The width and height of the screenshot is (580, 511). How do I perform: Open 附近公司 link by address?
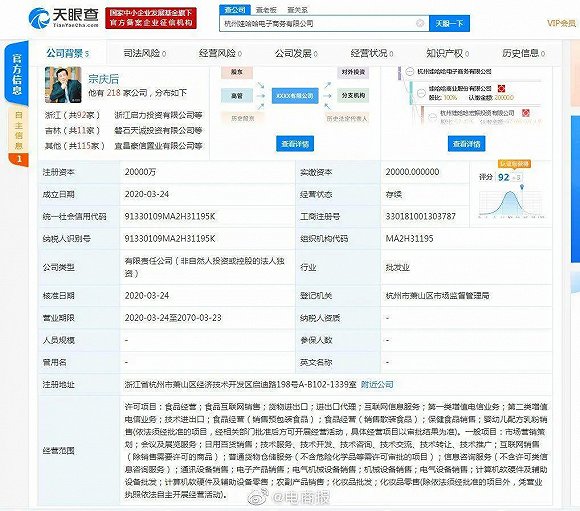point(377,384)
